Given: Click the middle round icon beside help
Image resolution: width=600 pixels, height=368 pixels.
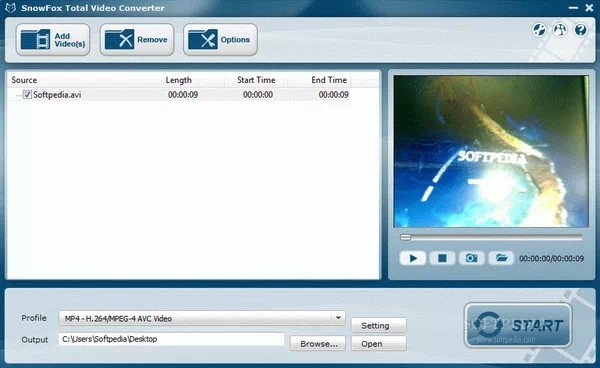Looking at the screenshot, I should pyautogui.click(x=560, y=29).
